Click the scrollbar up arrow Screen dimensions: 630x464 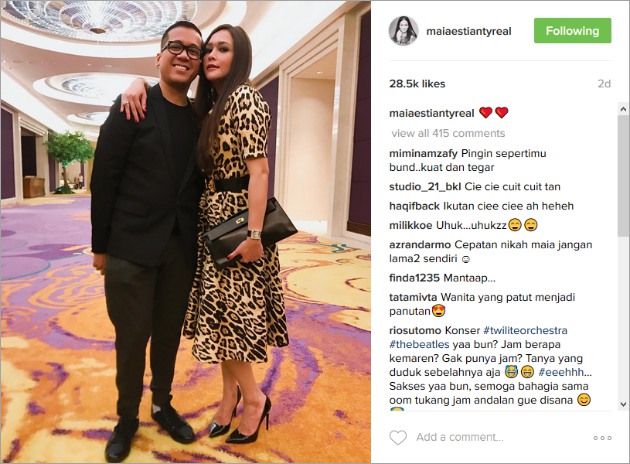point(623,109)
